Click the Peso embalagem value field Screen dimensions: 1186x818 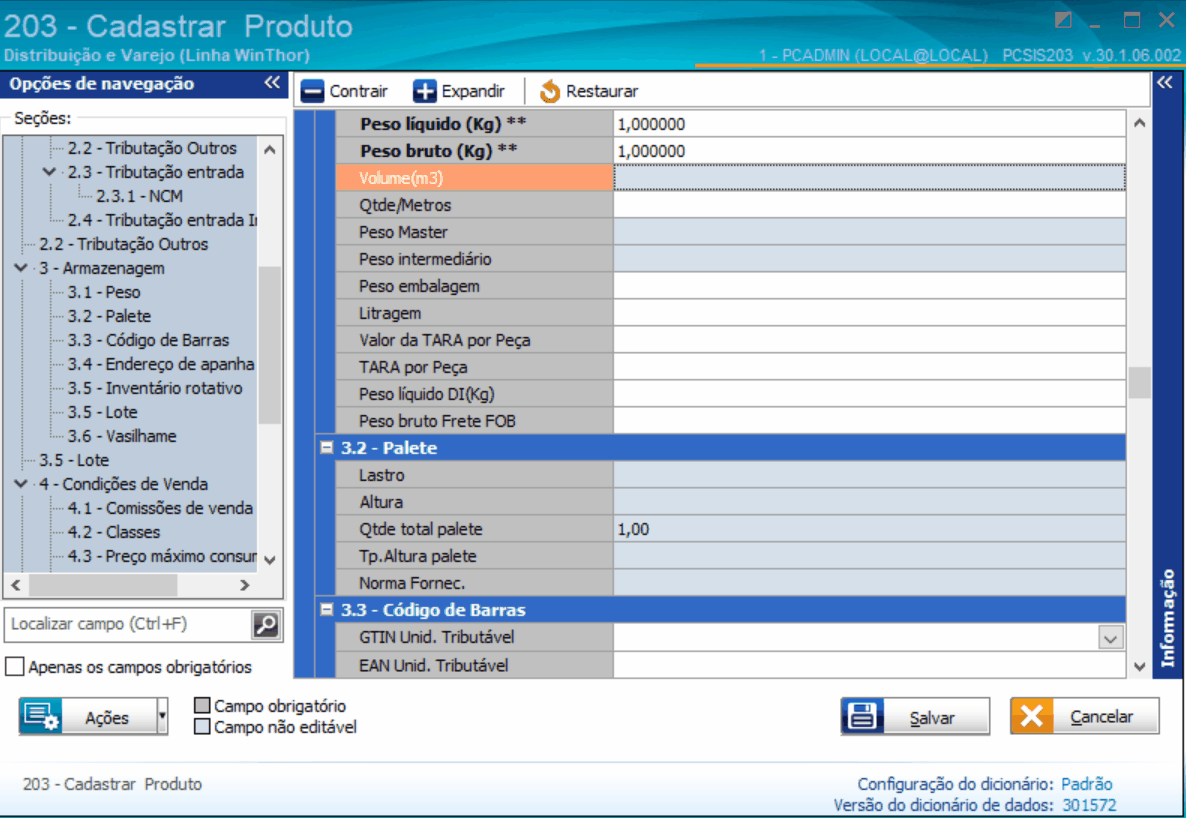(869, 286)
